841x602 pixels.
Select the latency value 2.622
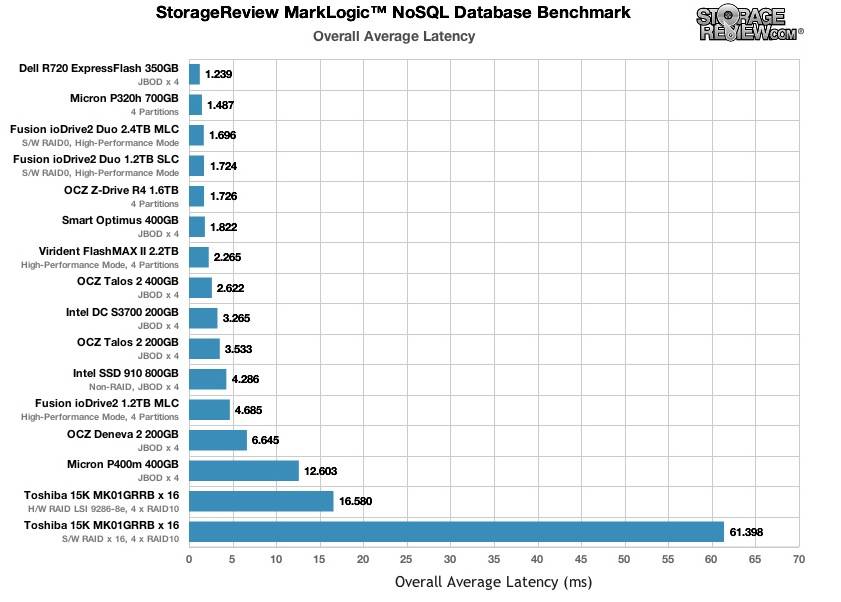tap(231, 288)
